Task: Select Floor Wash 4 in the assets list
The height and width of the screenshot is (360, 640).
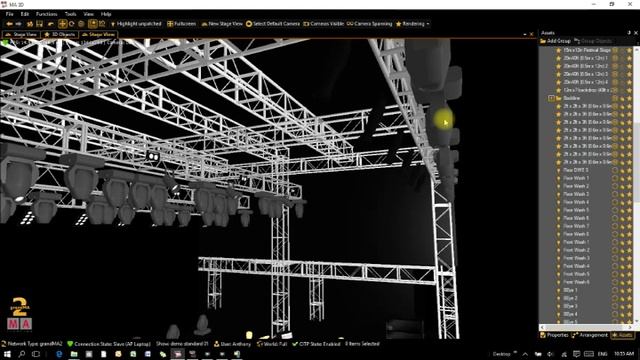Action: coord(576,202)
